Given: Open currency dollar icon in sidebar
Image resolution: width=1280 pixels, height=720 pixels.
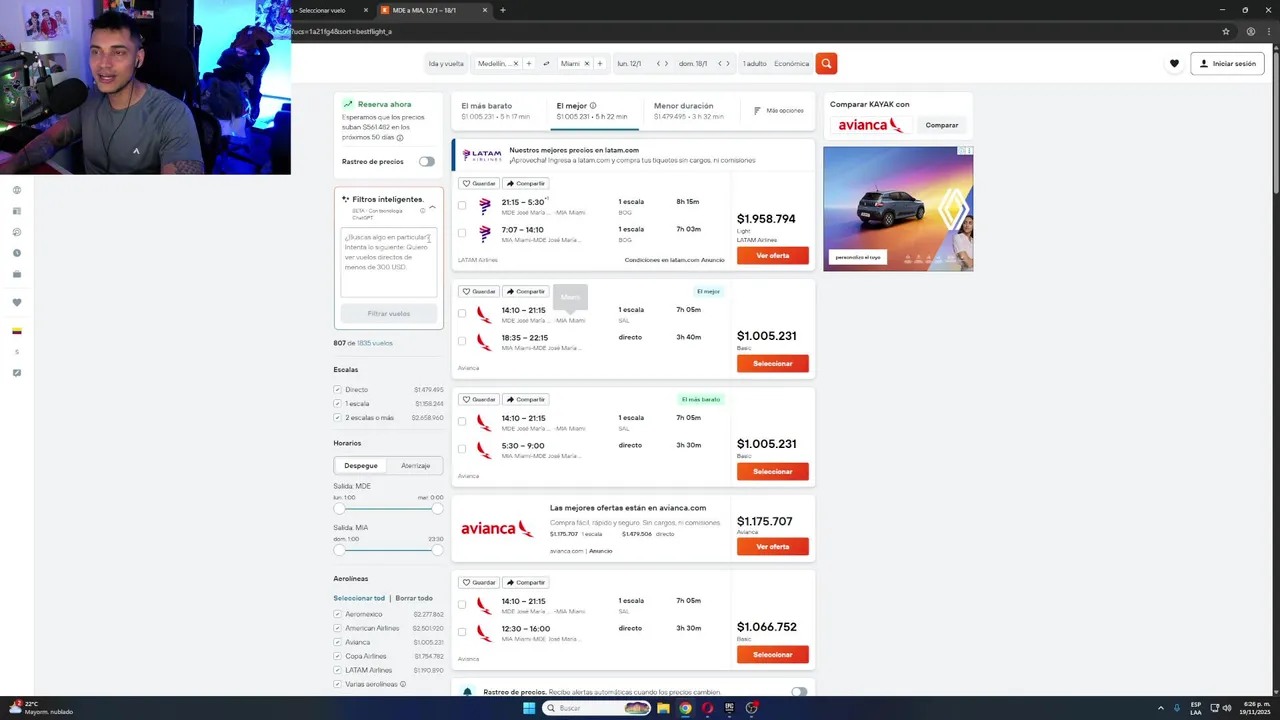Looking at the screenshot, I should tap(17, 352).
